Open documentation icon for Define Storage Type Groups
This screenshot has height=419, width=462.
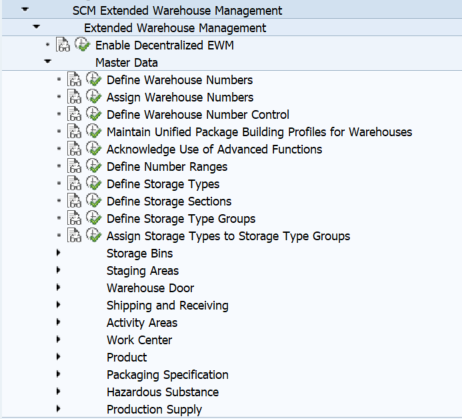tap(74, 218)
